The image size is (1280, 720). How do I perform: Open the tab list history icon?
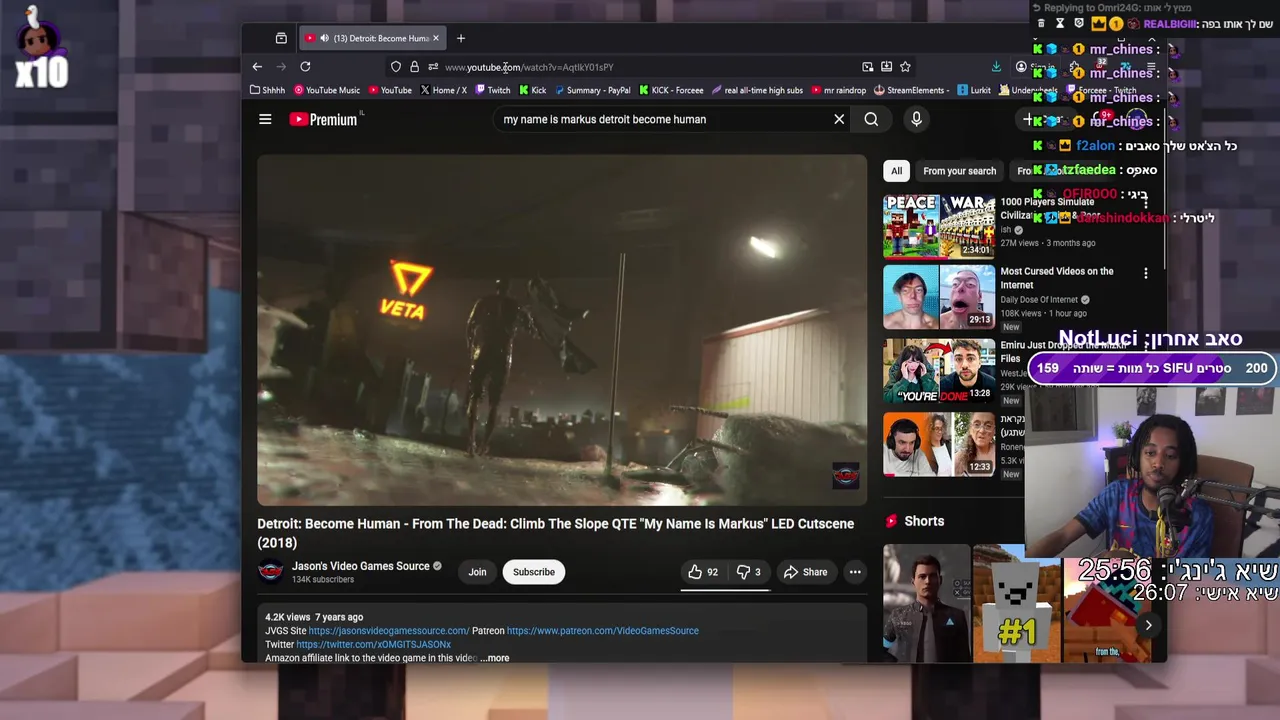(x=281, y=38)
